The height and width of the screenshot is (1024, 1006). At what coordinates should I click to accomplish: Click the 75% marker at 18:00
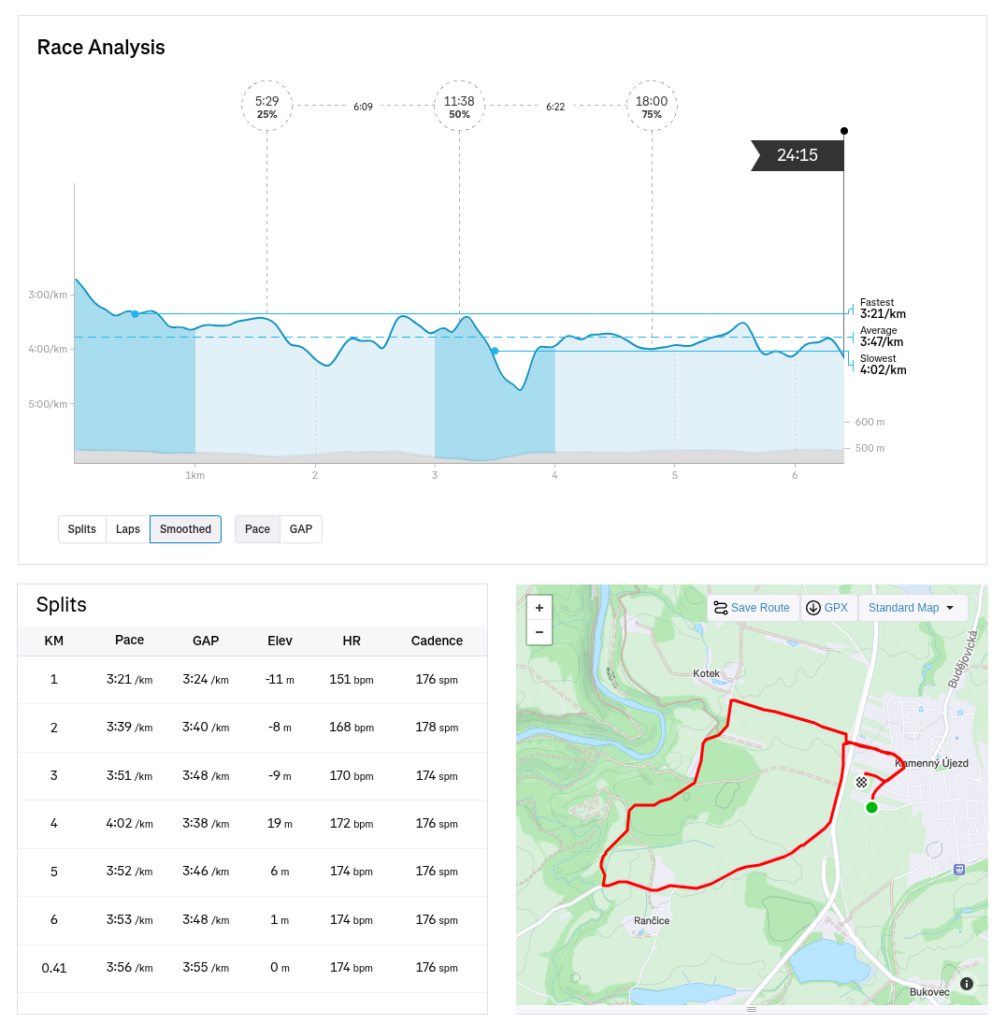pos(652,107)
